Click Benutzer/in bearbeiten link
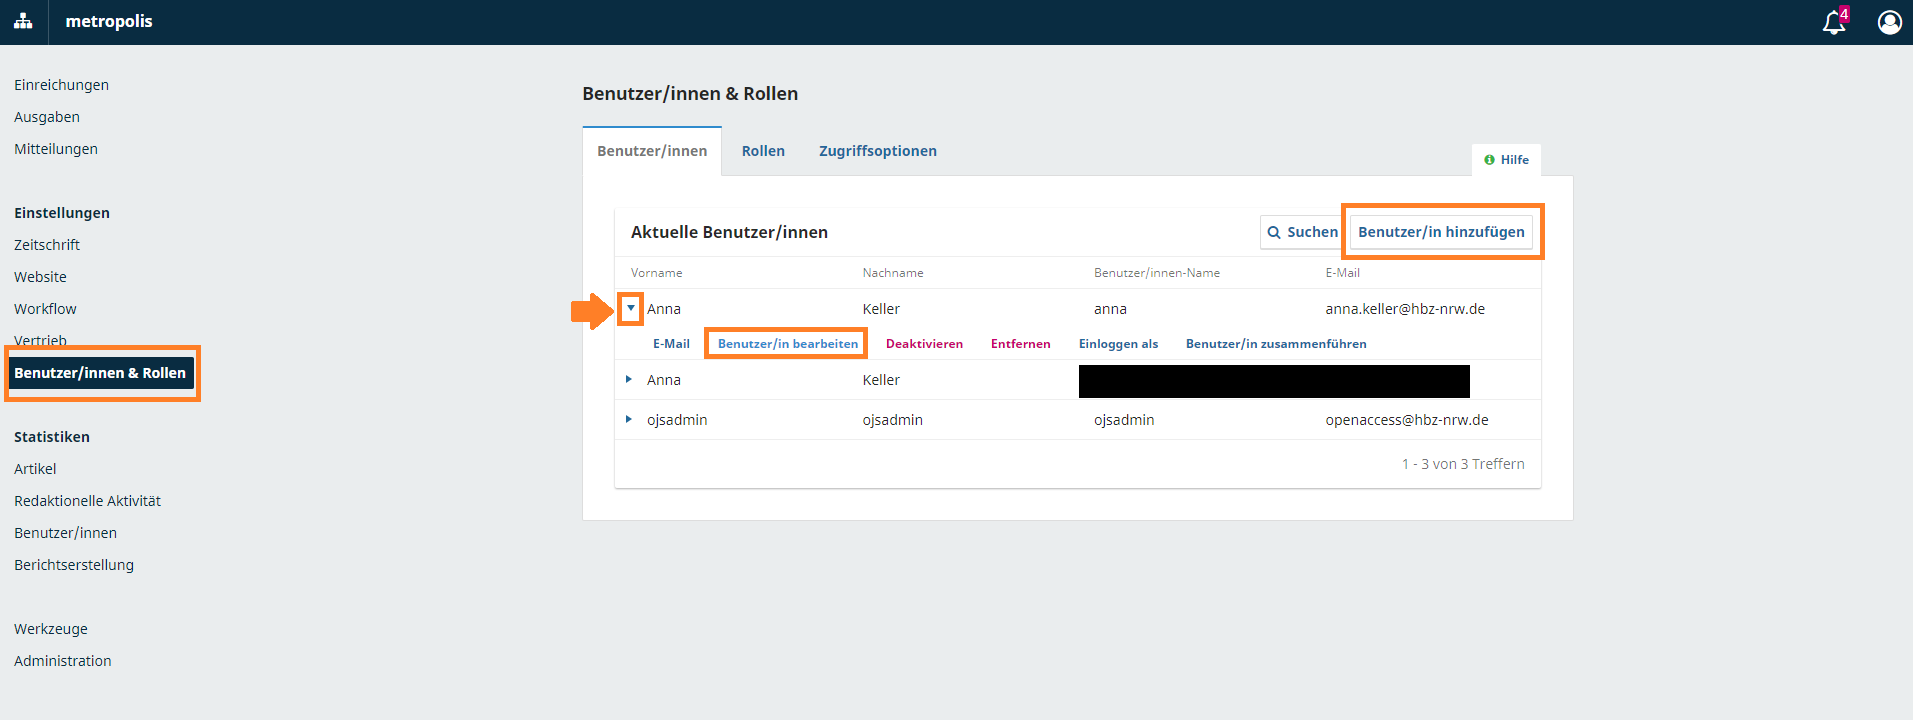Viewport: 1913px width, 720px height. [787, 344]
